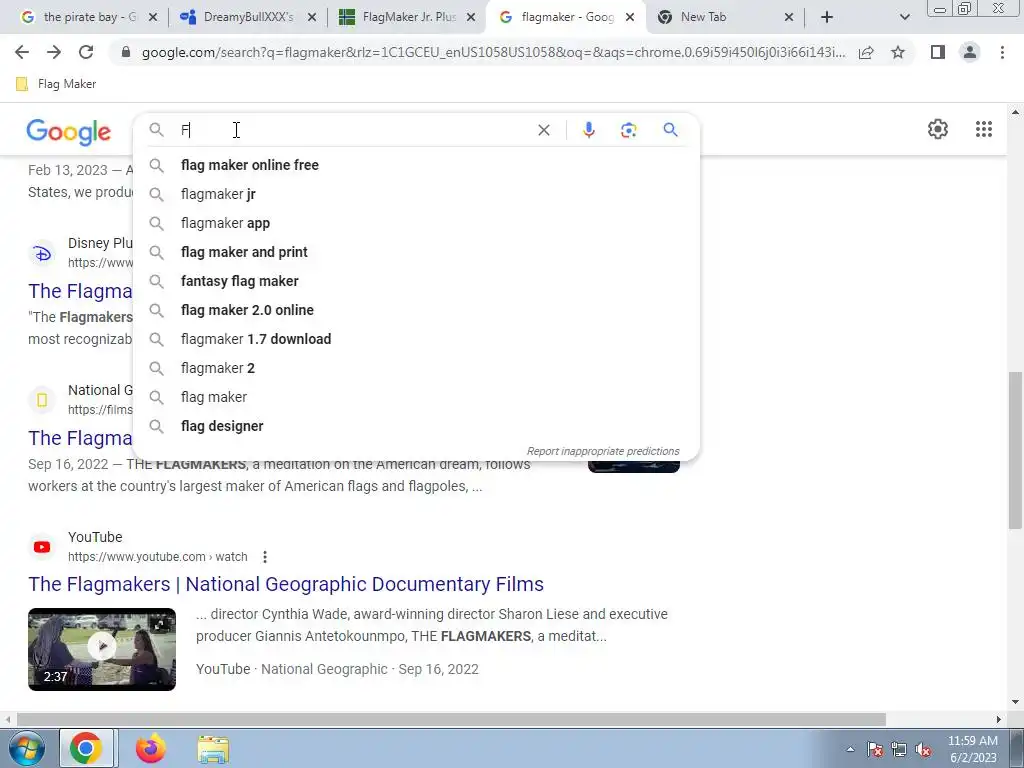Choose suggestion 'flagmaker 2'

pyautogui.click(x=416, y=368)
